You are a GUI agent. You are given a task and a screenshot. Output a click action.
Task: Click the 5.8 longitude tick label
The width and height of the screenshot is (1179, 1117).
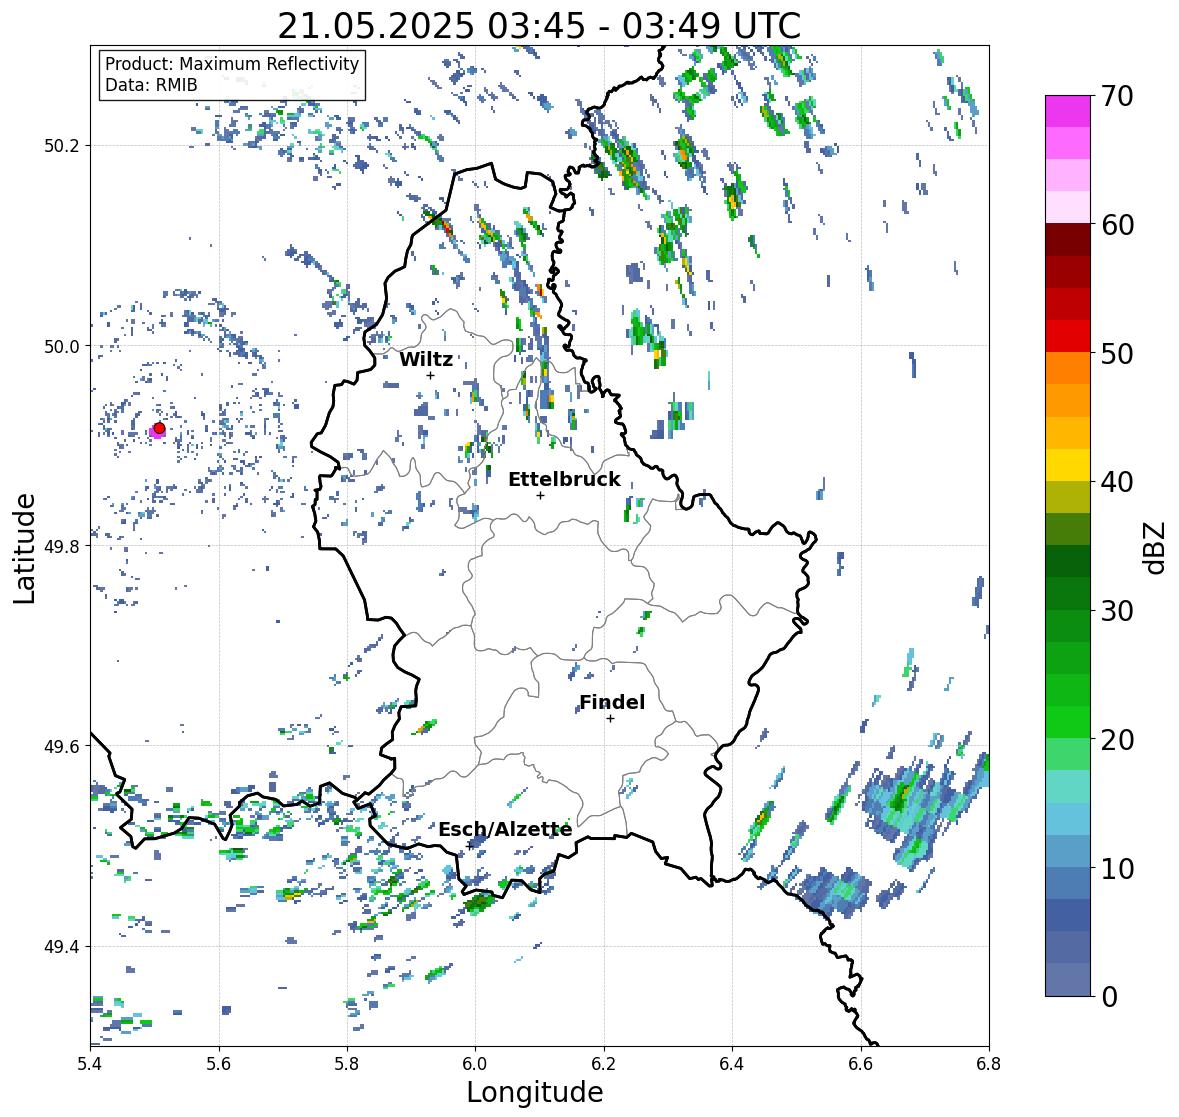(x=347, y=1064)
